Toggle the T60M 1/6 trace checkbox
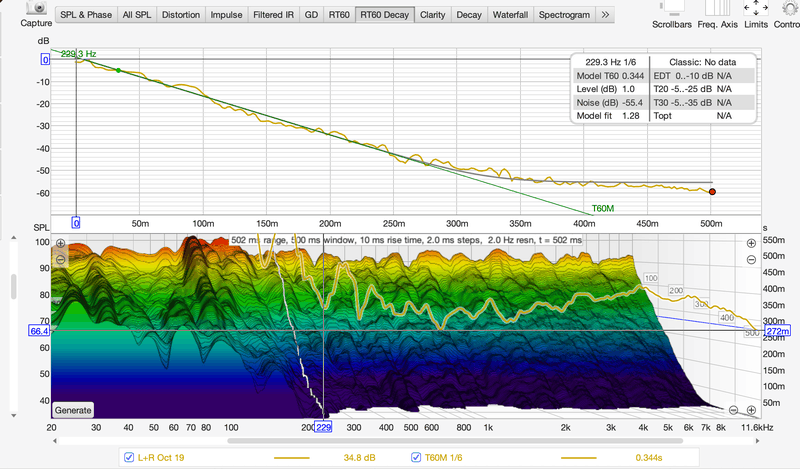Screen dimensions: 800x469 416,457
